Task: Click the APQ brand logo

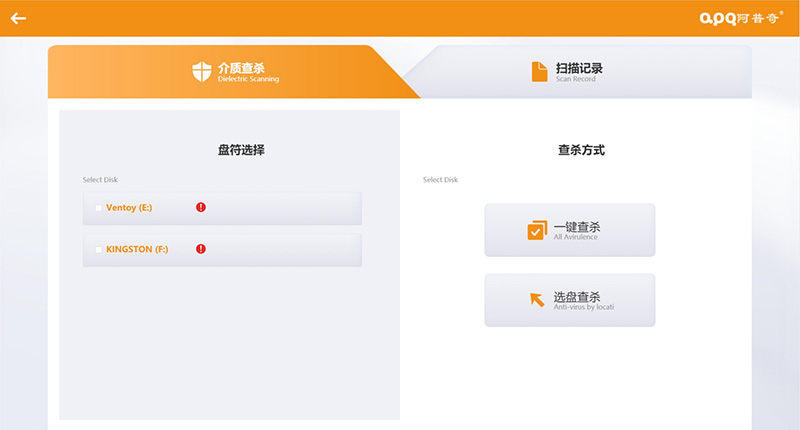Action: click(x=741, y=18)
